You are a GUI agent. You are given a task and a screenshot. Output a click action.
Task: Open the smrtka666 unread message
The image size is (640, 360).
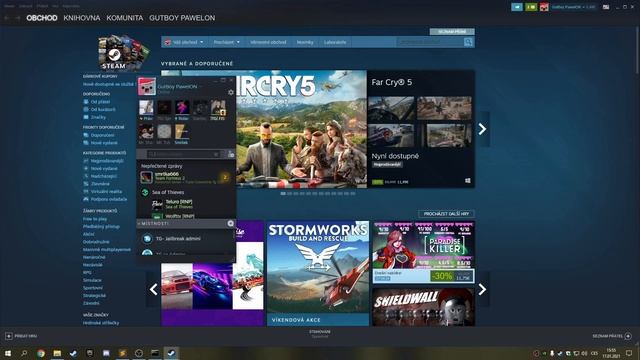185,178
